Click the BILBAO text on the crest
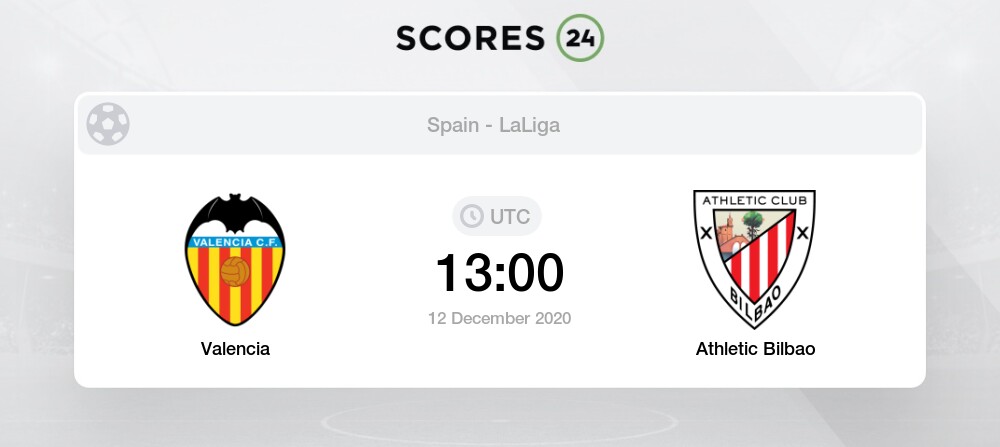1000x447 pixels. (x=754, y=304)
